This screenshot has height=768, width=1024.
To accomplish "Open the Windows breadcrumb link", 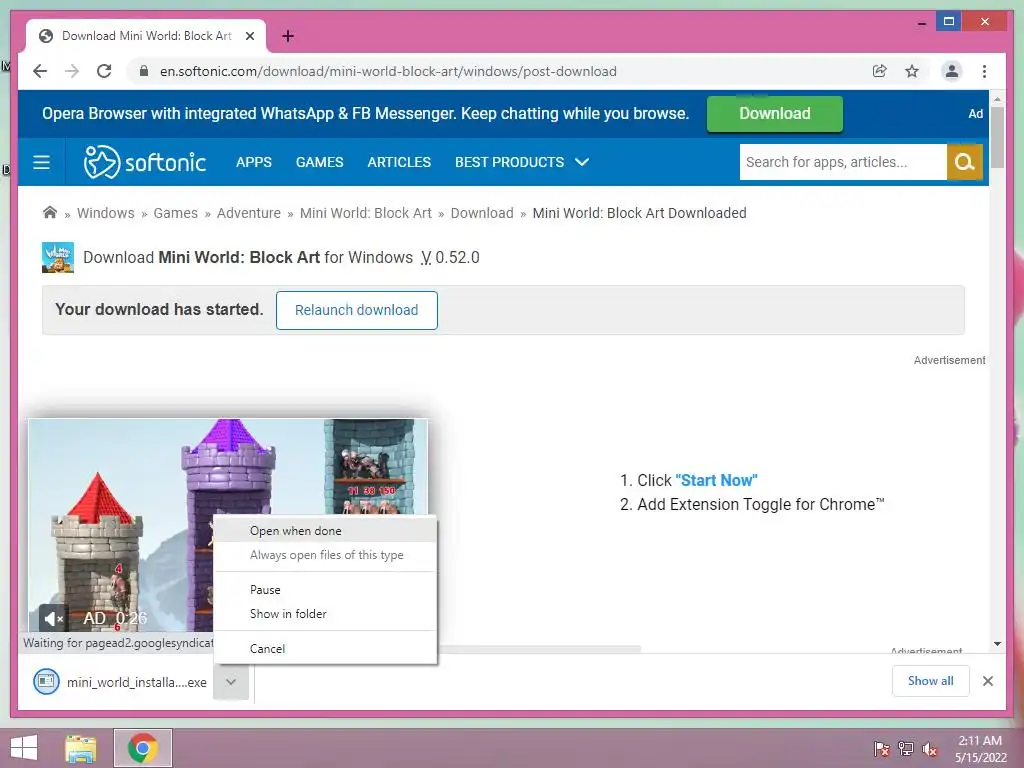I will (x=106, y=213).
